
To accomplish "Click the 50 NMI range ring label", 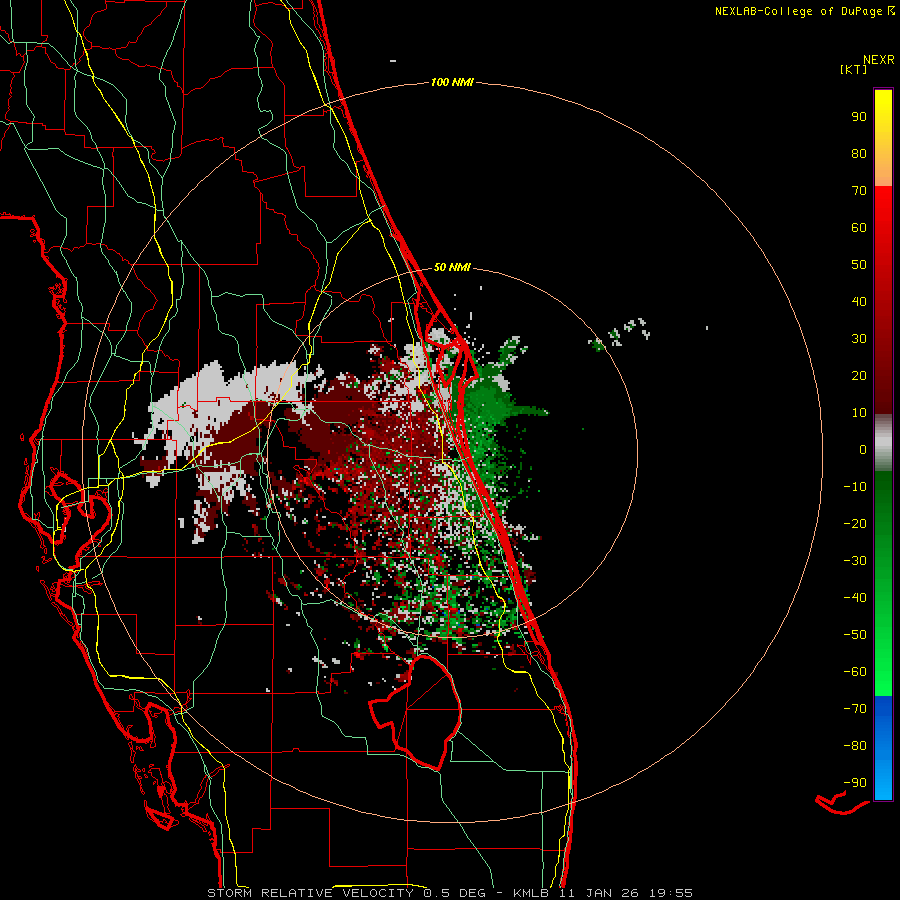I will click(452, 267).
